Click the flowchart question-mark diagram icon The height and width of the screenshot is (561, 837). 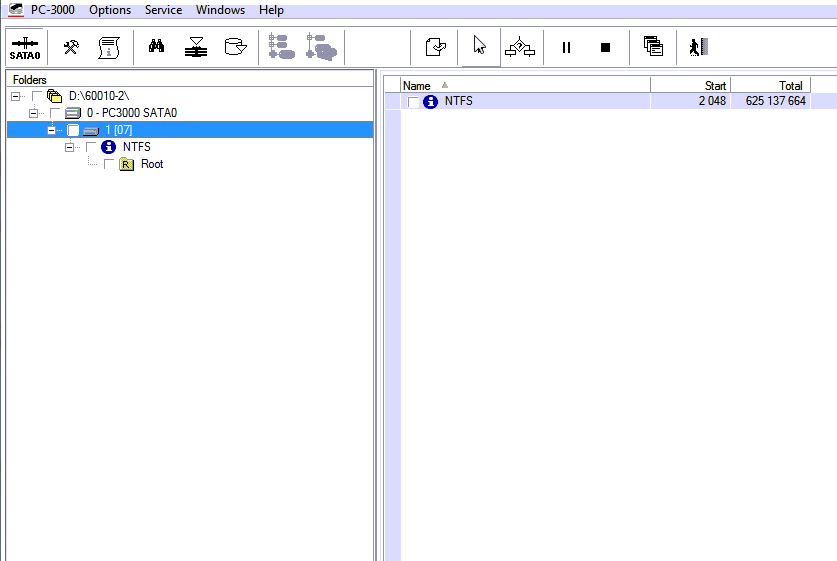click(x=520, y=47)
